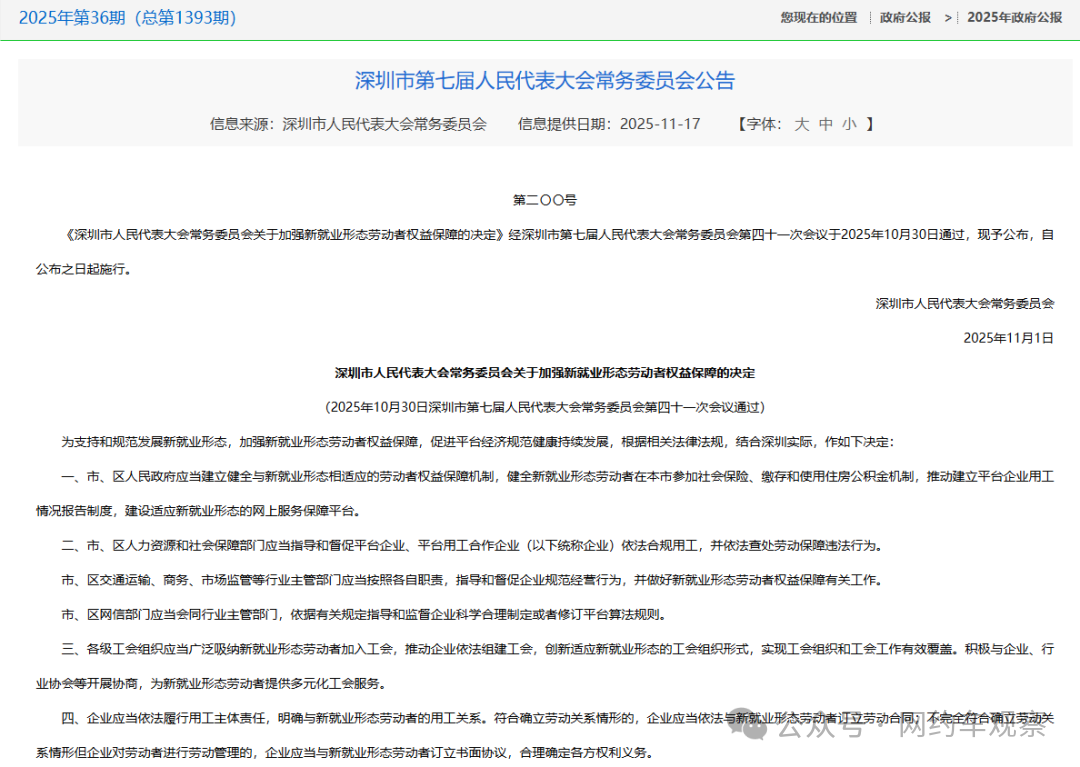Image resolution: width=1080 pixels, height=767 pixels.
Task: Click the paragraph starting 市、区网信部门应当会同
Action: pos(364,615)
